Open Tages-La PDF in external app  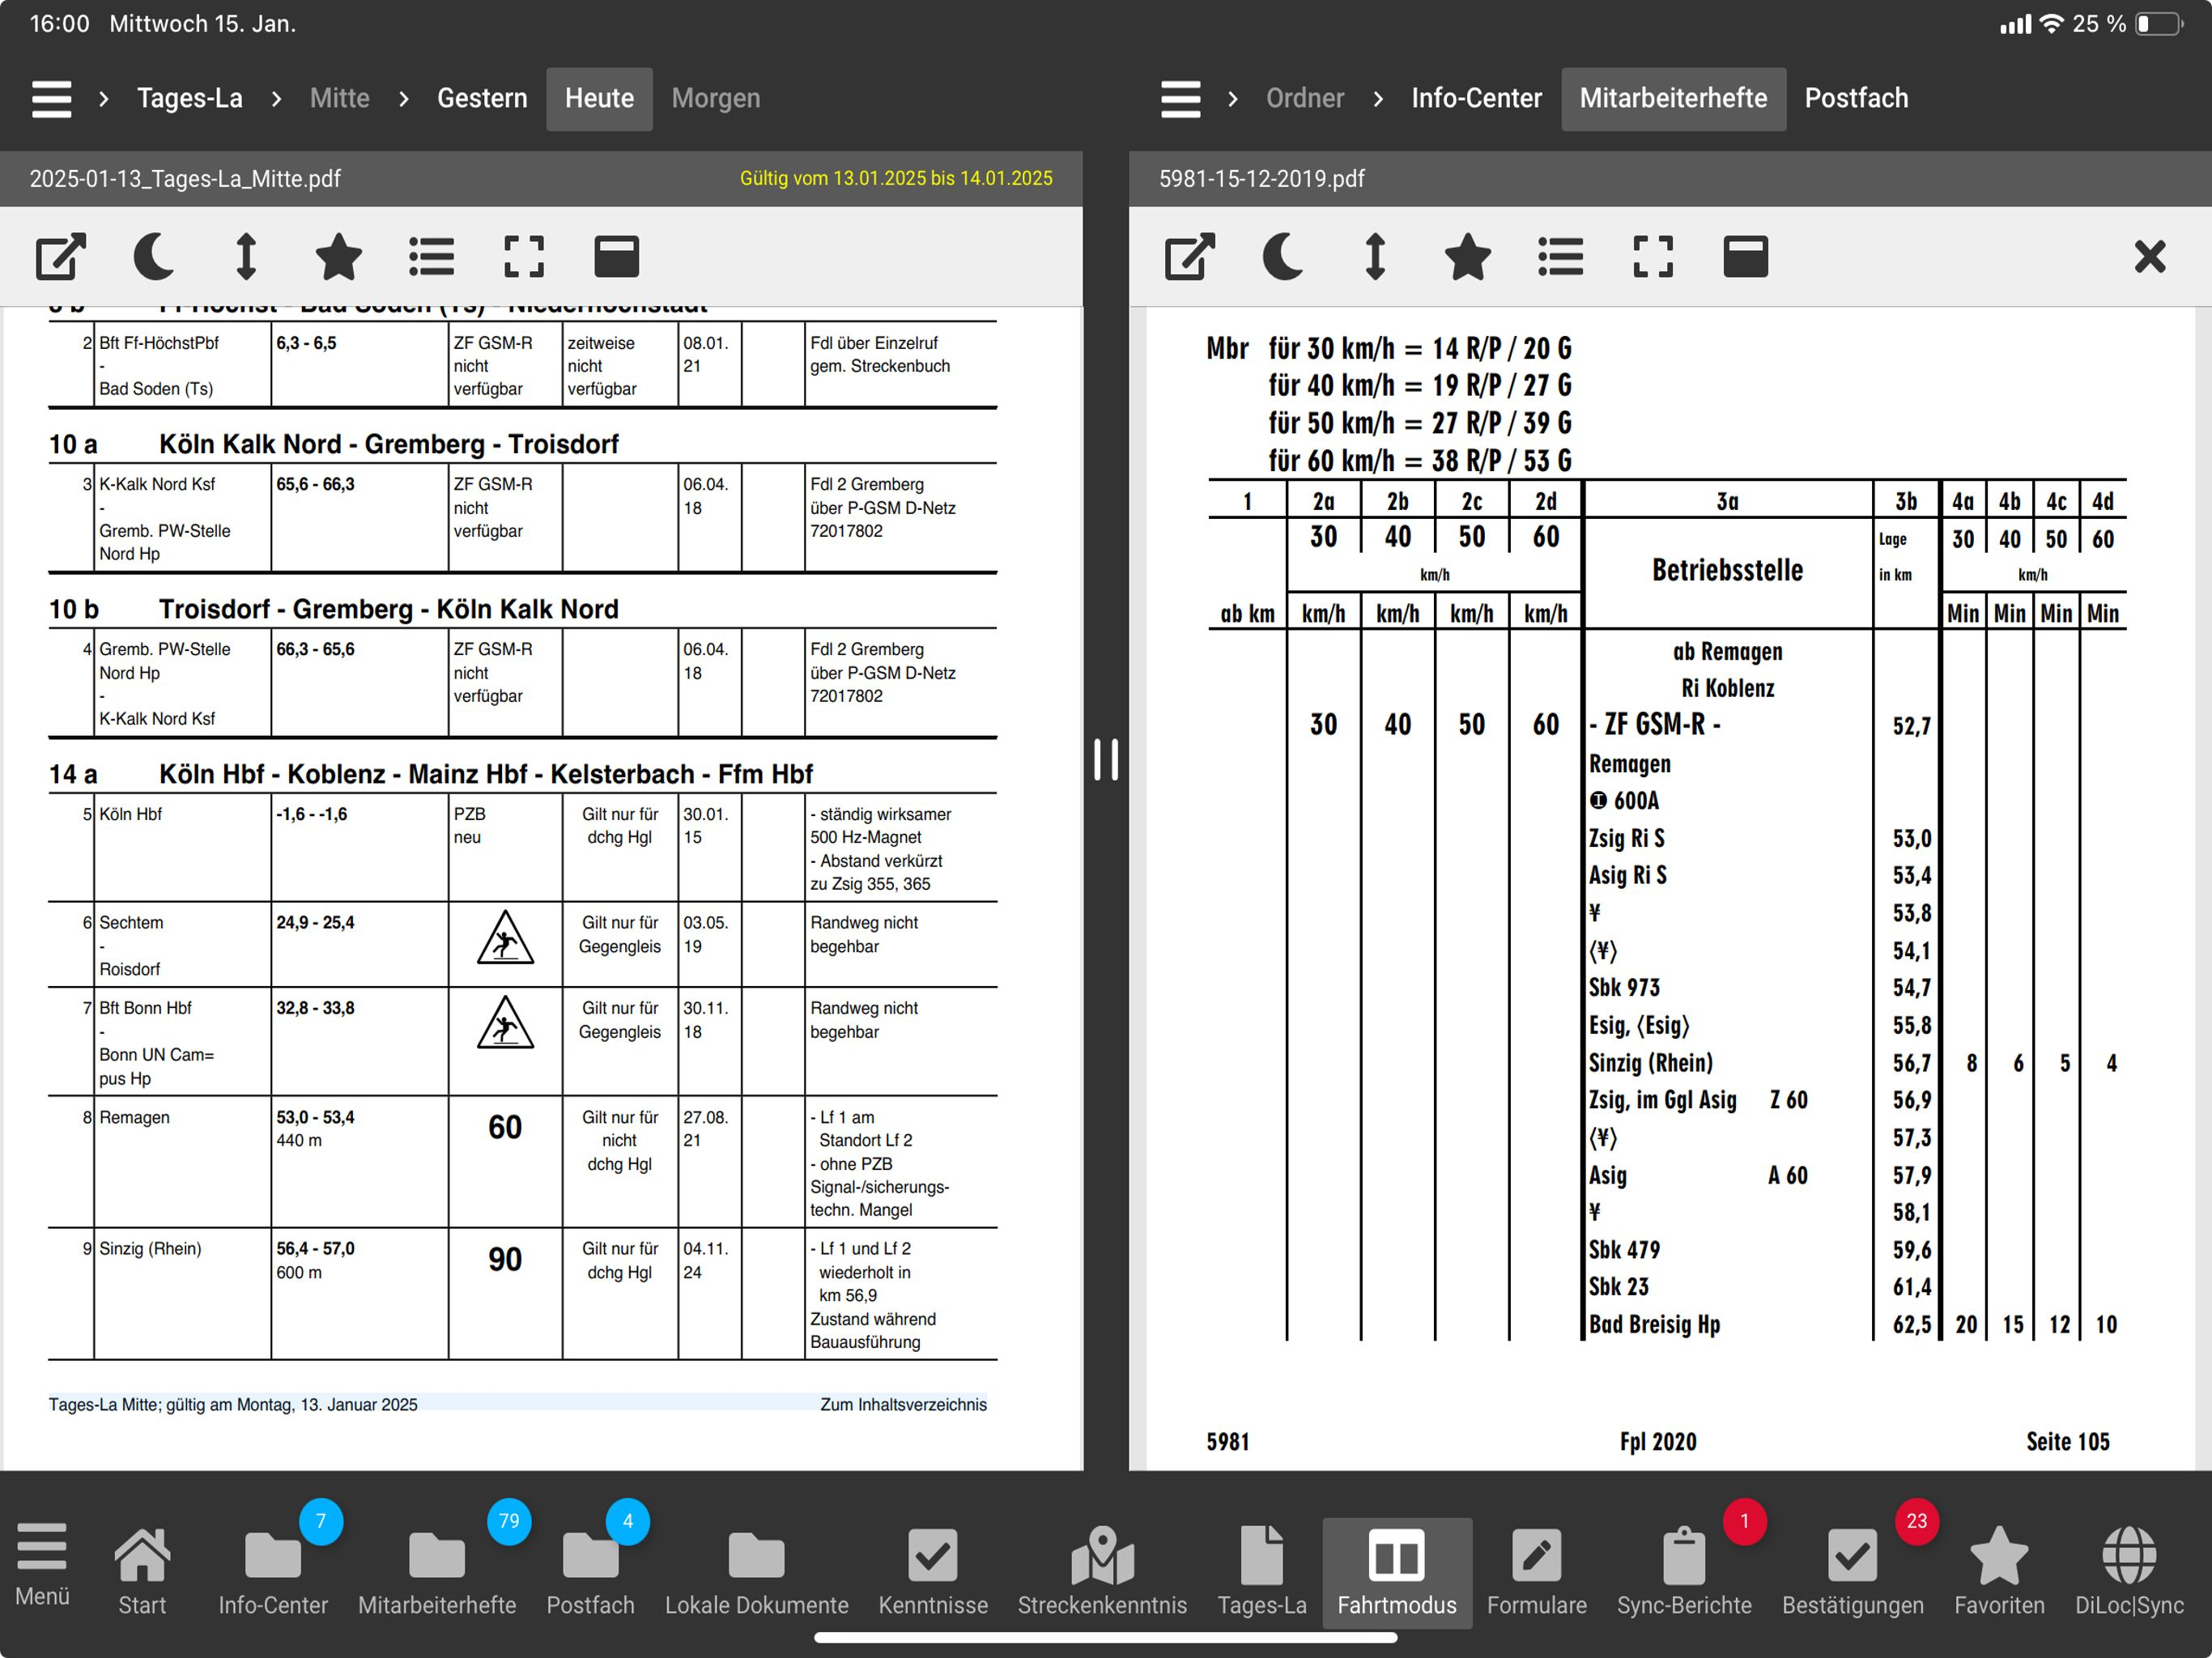click(x=61, y=256)
